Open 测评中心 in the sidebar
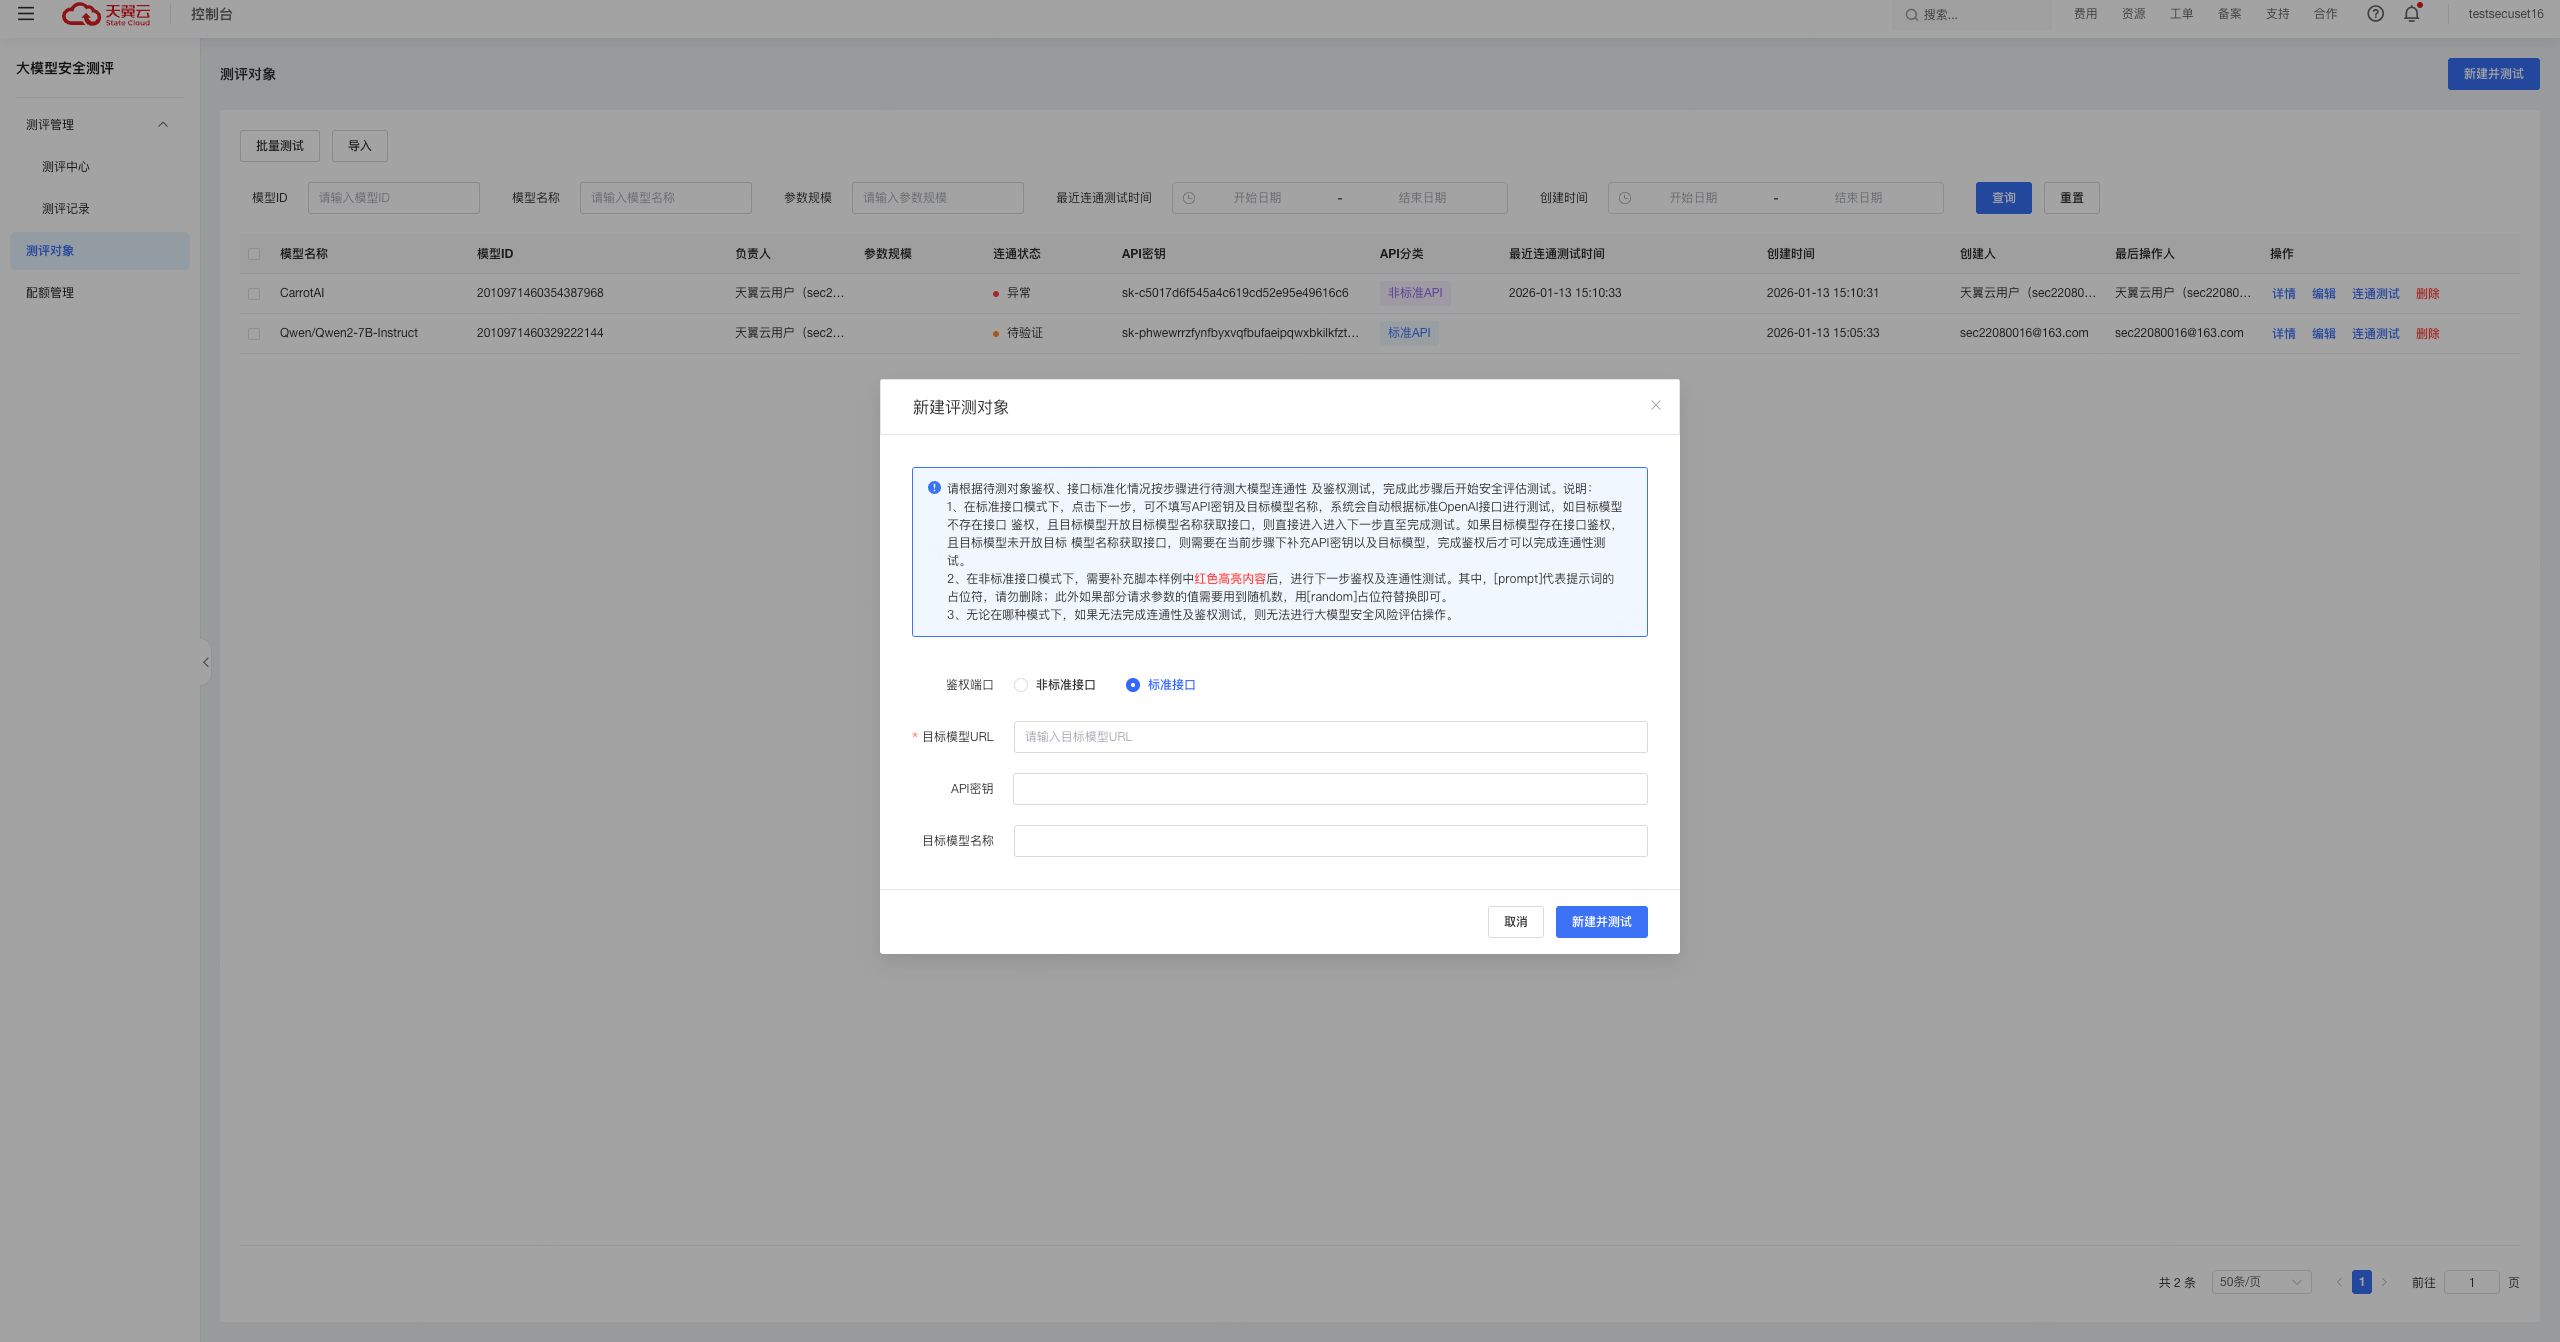This screenshot has width=2560, height=1342. click(x=66, y=167)
